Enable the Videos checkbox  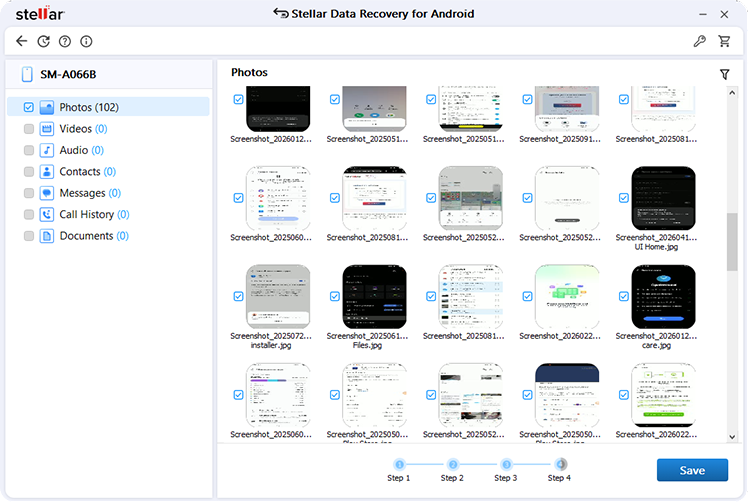29,129
